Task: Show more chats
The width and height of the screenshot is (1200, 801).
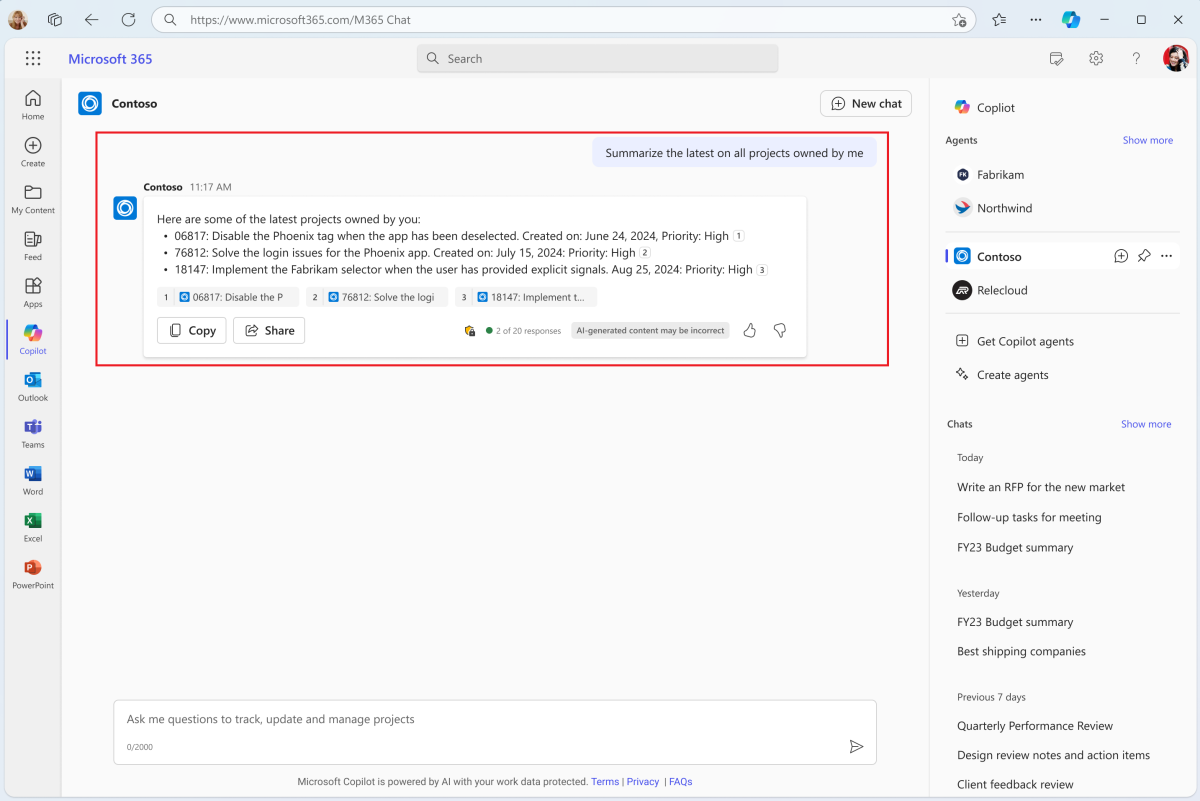Action: 1146,424
